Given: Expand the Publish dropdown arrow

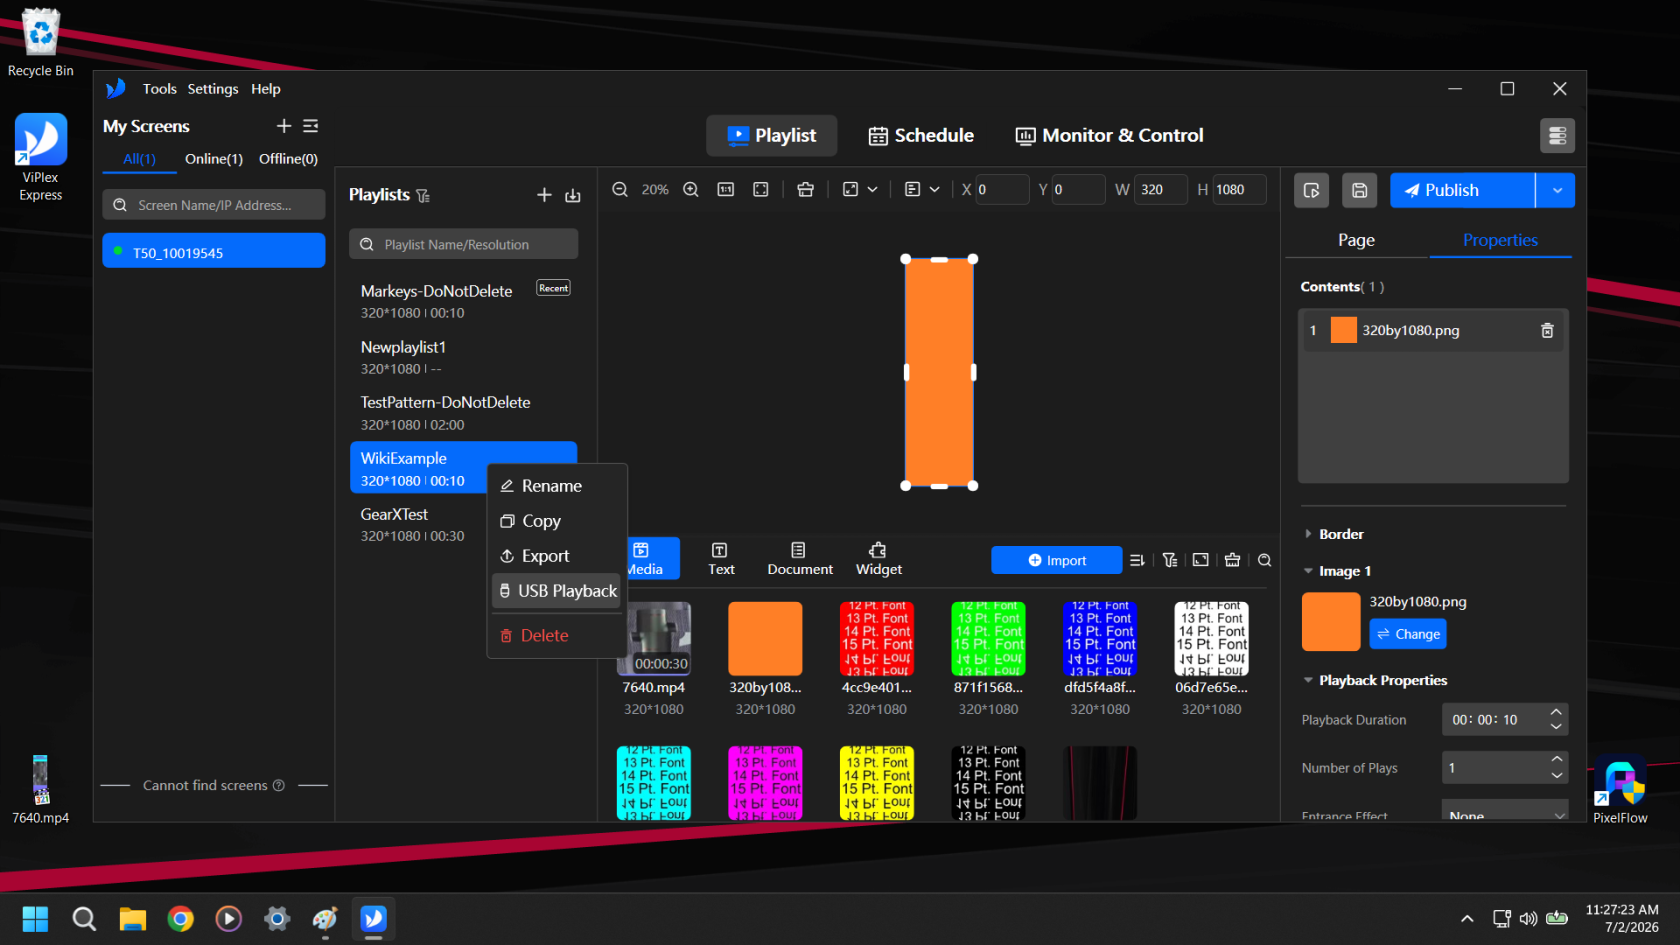Looking at the screenshot, I should (x=1556, y=190).
